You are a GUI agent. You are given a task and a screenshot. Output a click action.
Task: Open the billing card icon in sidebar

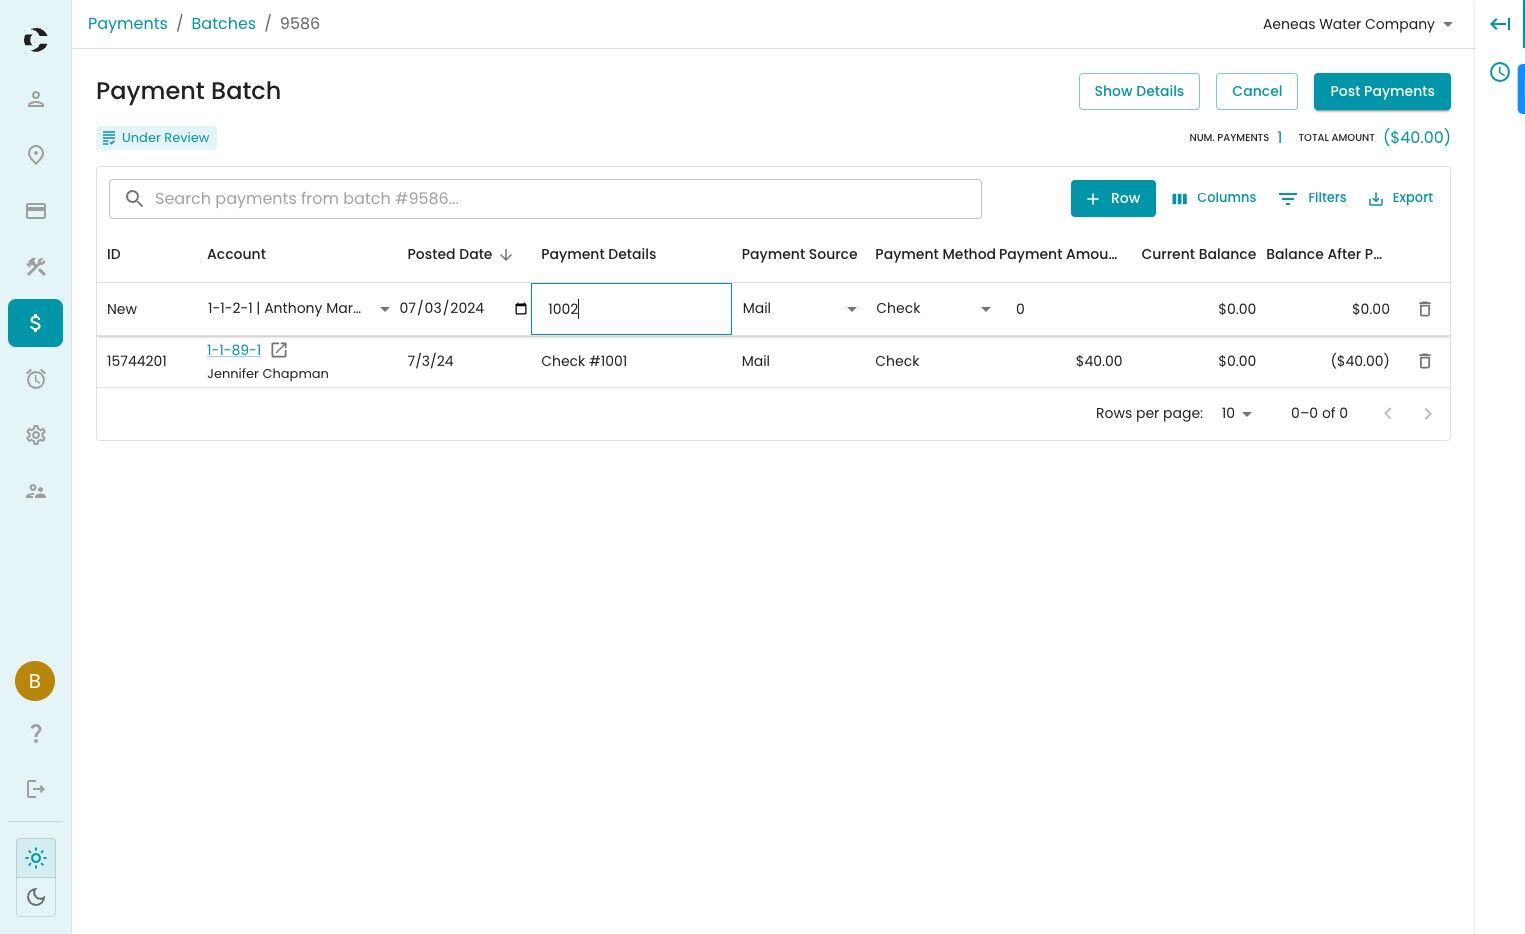click(x=36, y=211)
